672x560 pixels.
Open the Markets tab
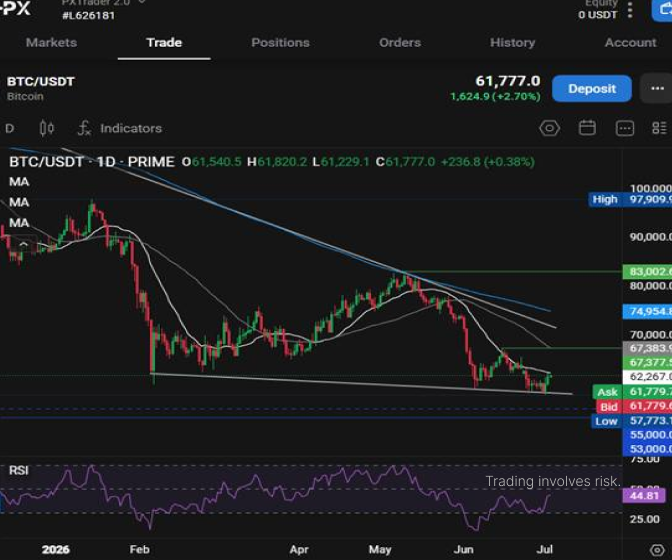tap(51, 42)
